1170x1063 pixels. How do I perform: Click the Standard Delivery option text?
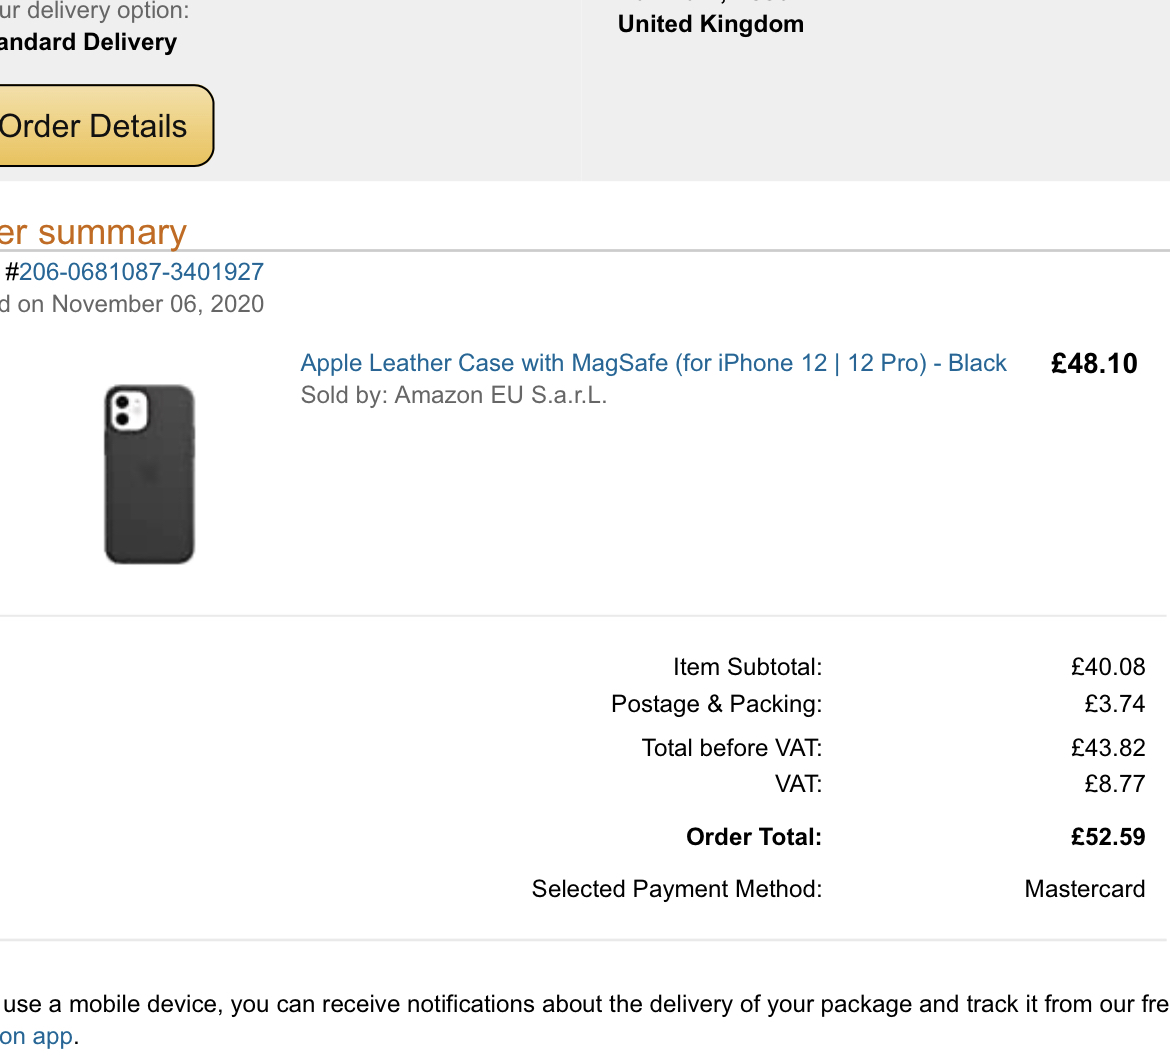click(88, 42)
